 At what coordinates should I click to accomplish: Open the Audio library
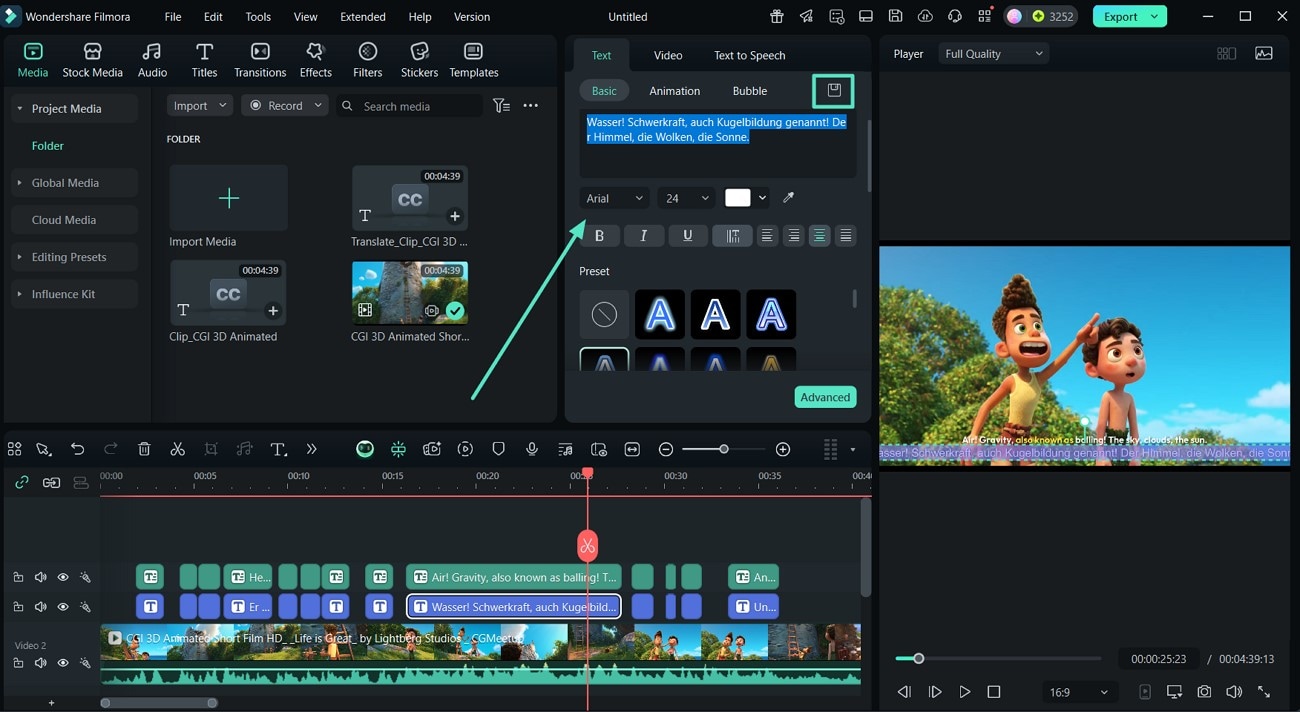click(152, 60)
